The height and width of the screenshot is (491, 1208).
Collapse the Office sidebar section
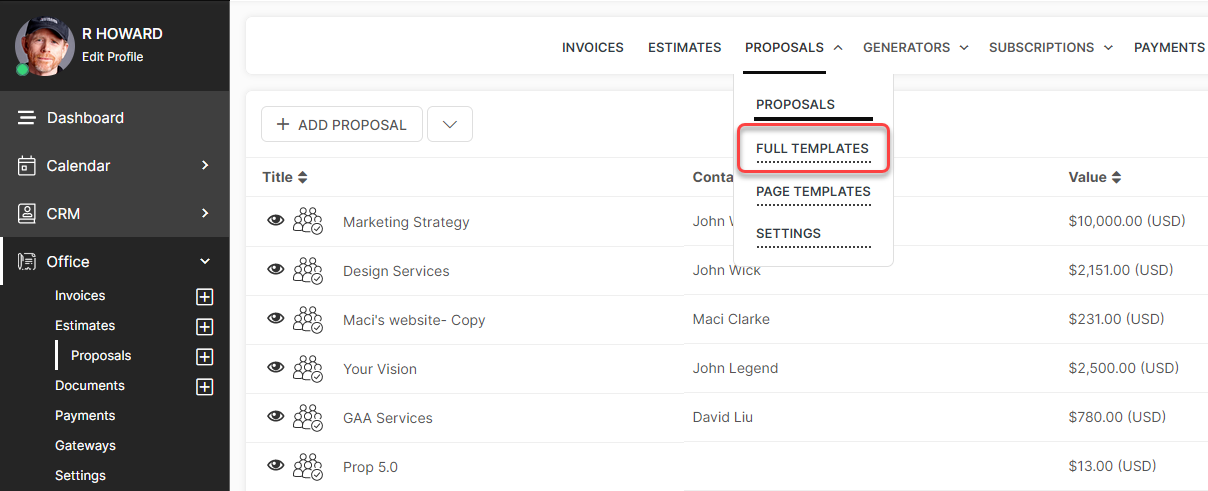205,261
